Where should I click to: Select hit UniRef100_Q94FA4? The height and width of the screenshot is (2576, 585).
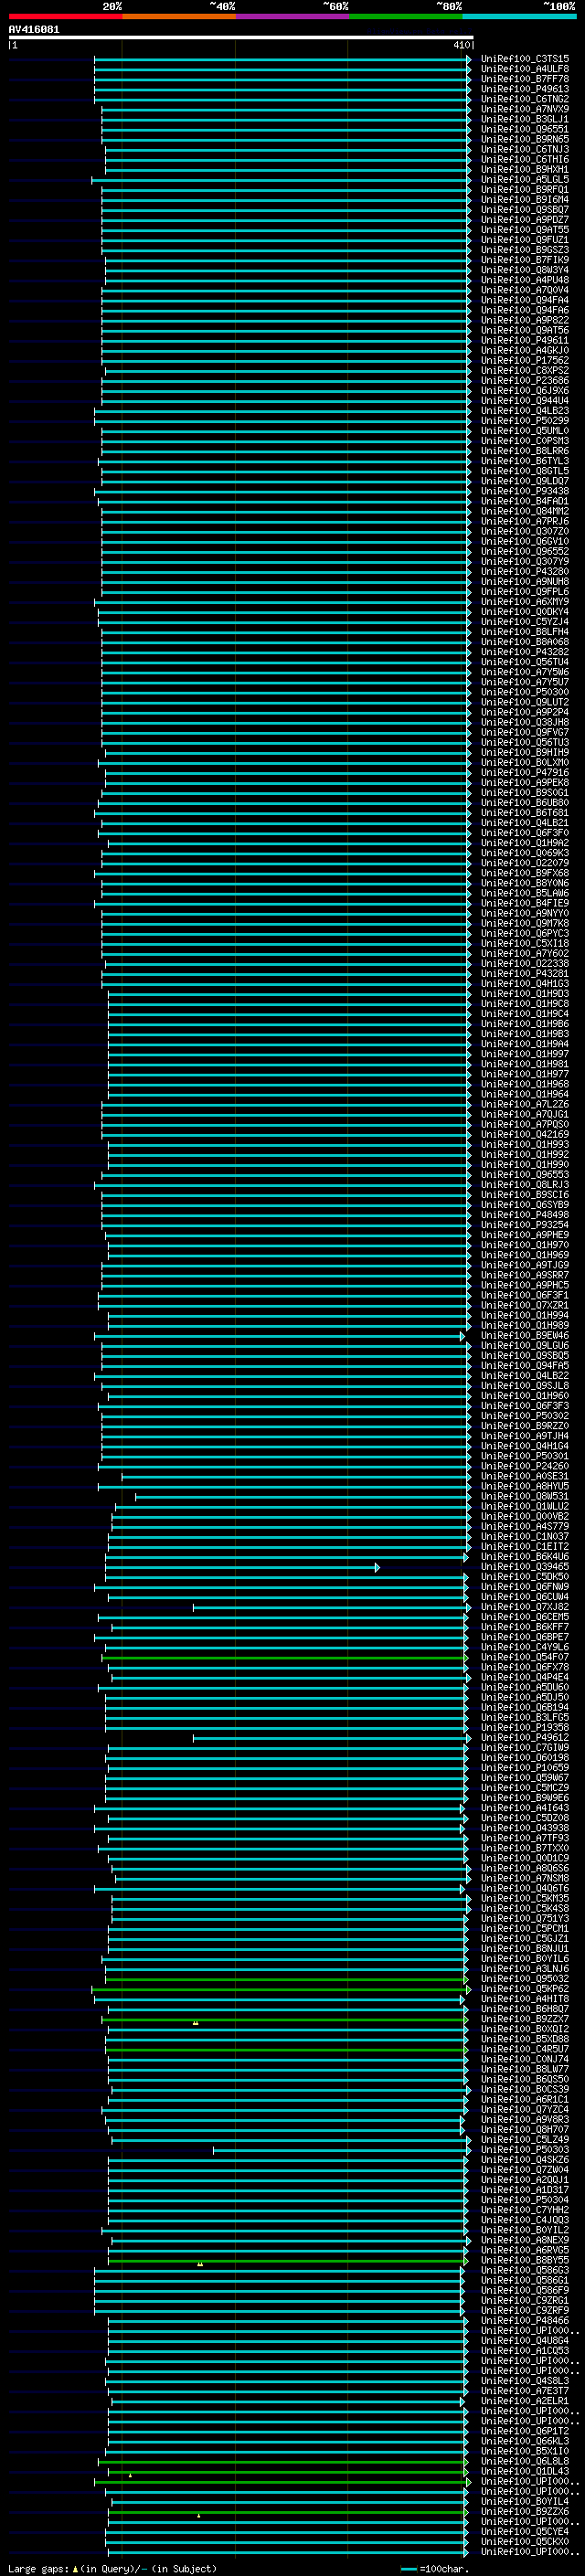coord(525,300)
